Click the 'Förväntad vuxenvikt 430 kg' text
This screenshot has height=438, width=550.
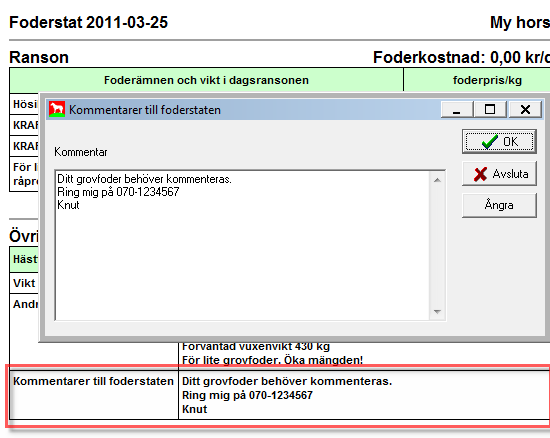tap(256, 346)
